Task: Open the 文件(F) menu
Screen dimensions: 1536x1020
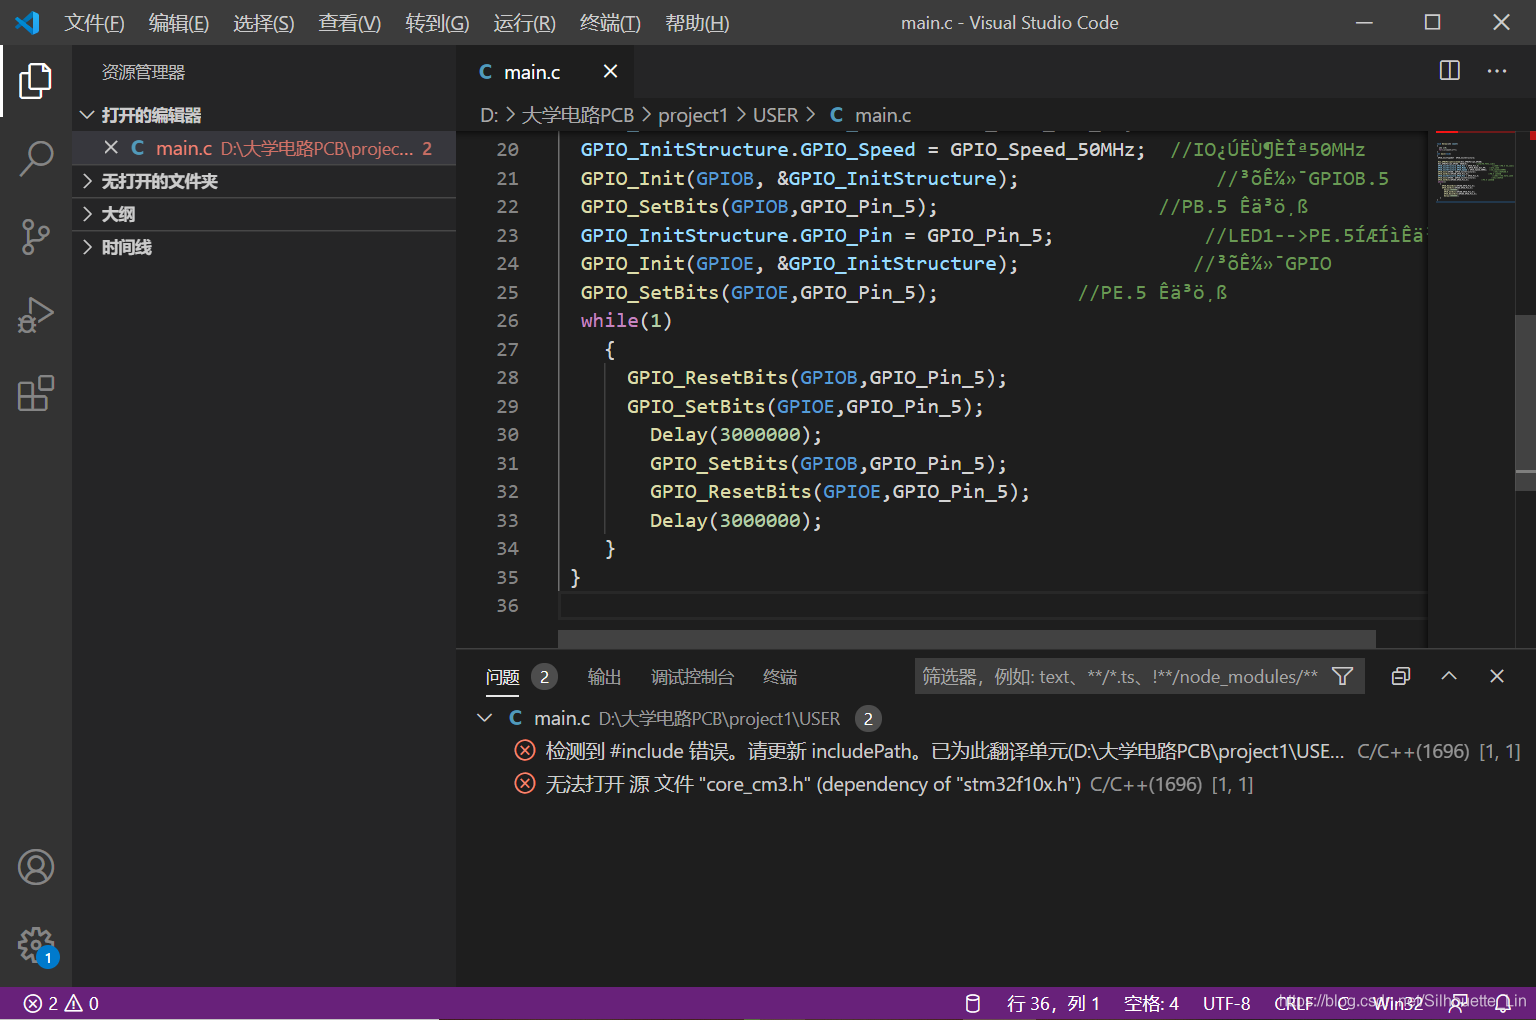Action: (95, 22)
